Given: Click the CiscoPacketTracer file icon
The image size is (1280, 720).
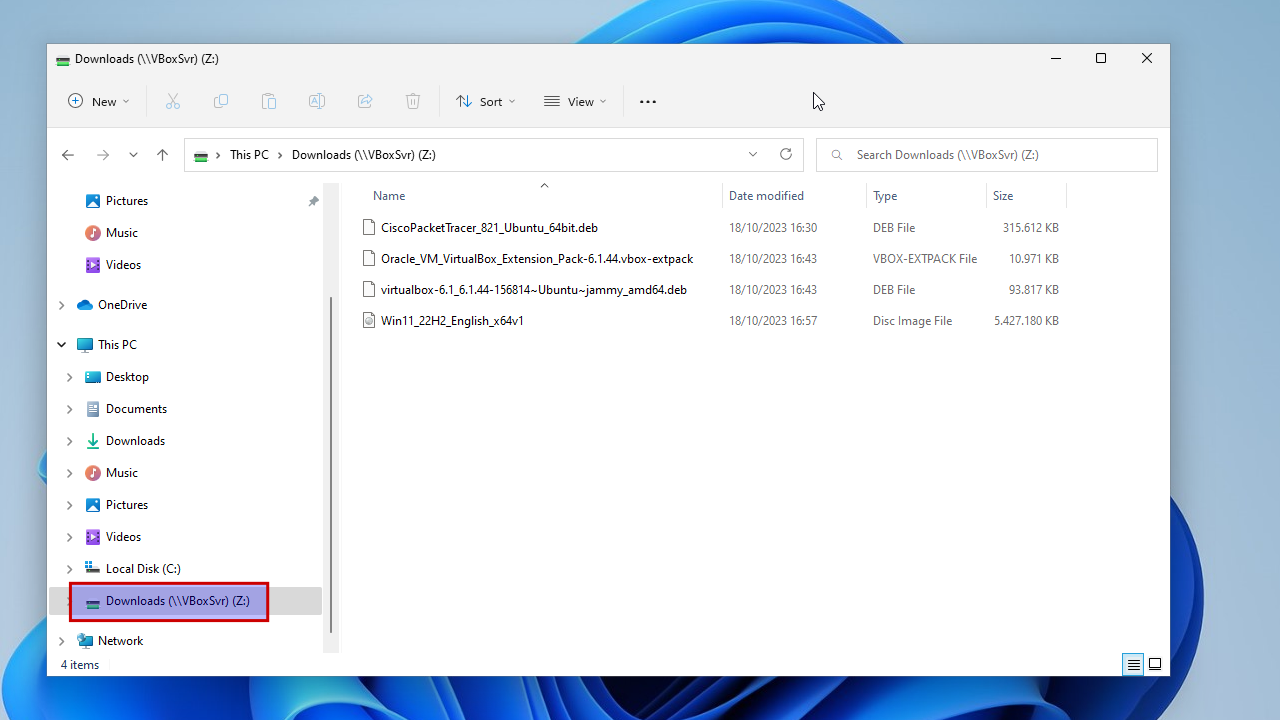Looking at the screenshot, I should (369, 228).
